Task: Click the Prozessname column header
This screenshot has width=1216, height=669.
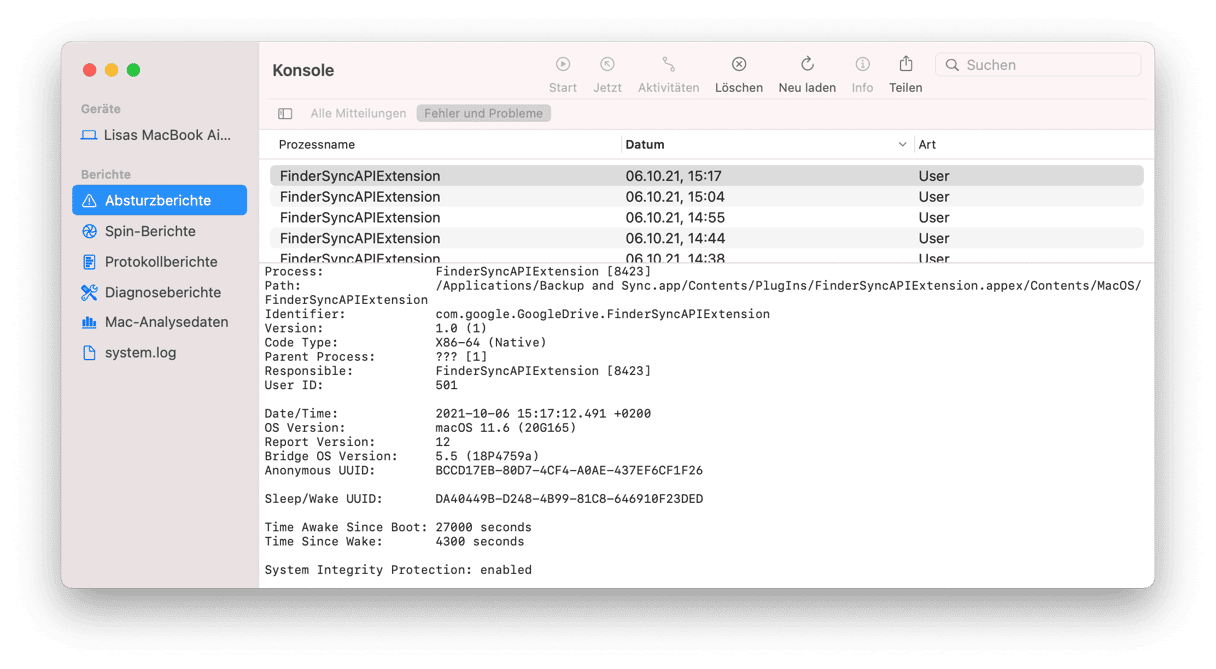Action: 317,145
